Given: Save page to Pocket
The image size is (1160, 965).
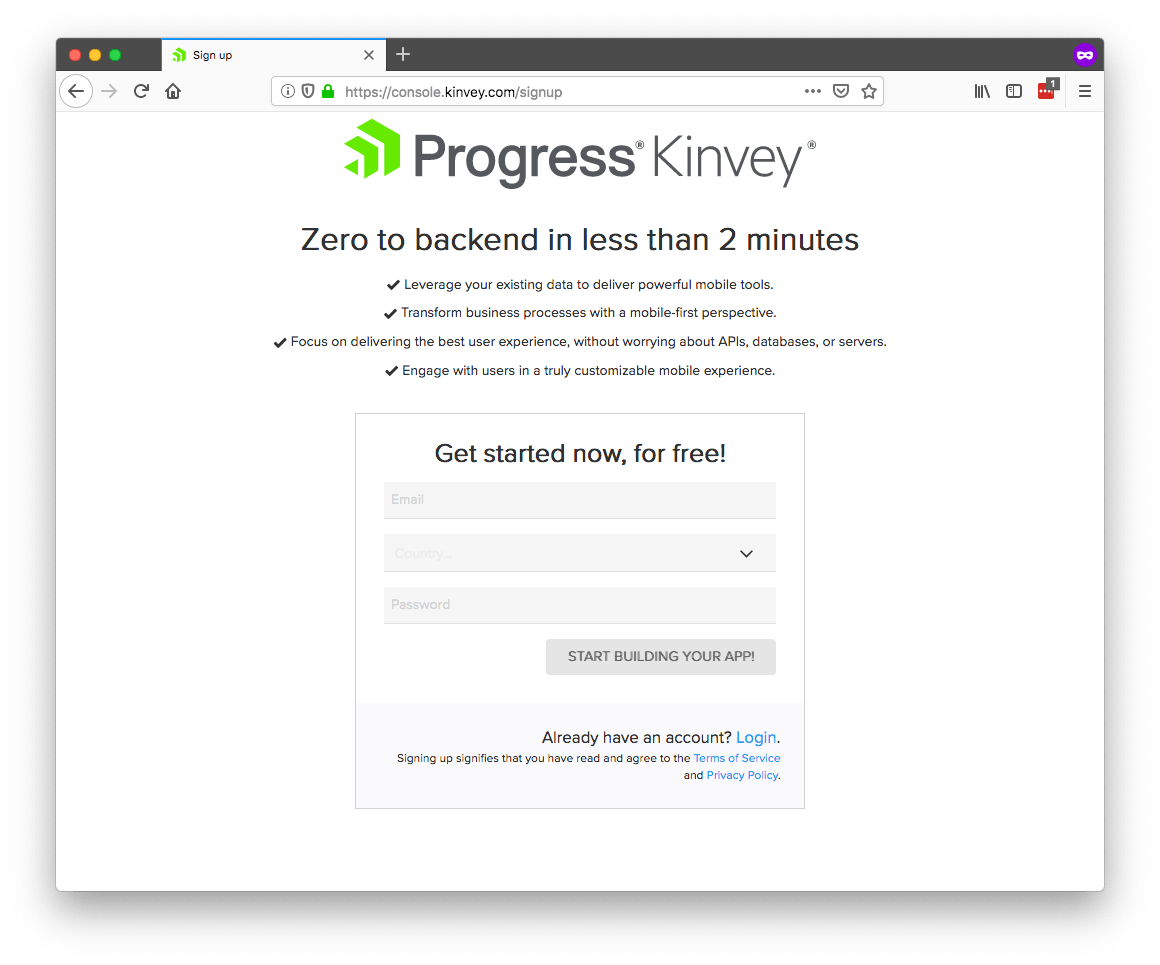Looking at the screenshot, I should click(840, 91).
